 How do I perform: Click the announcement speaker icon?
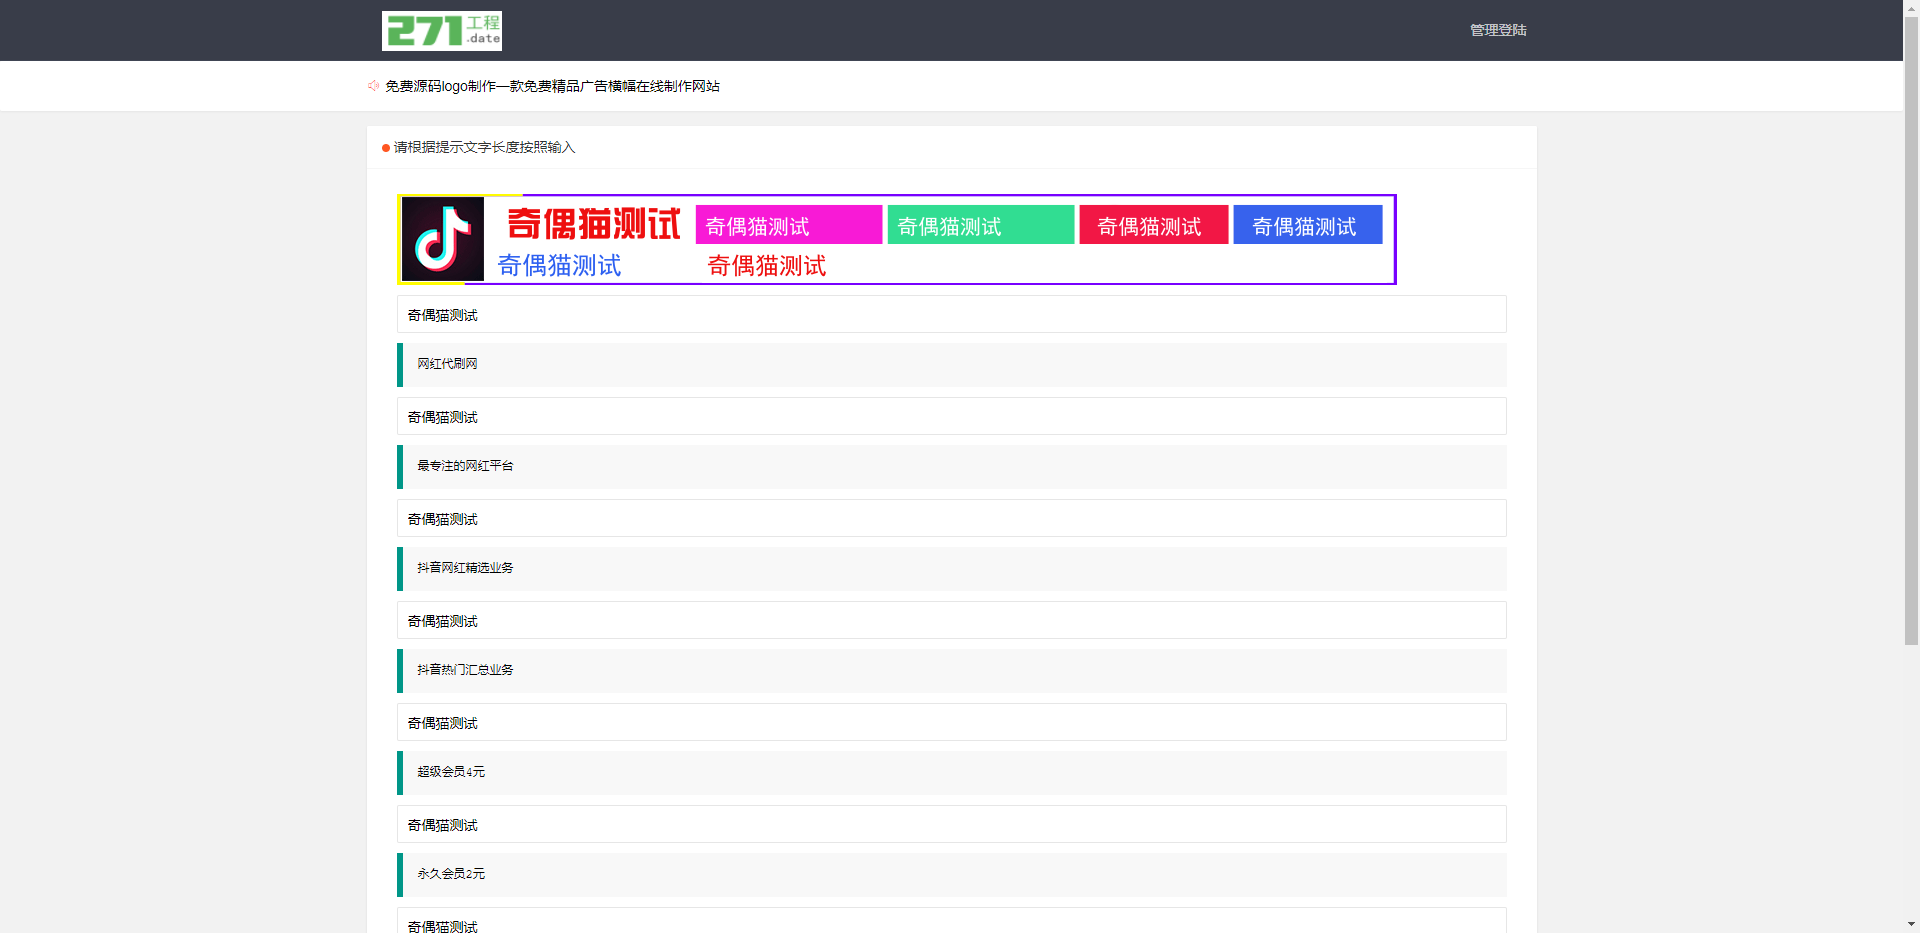click(373, 86)
